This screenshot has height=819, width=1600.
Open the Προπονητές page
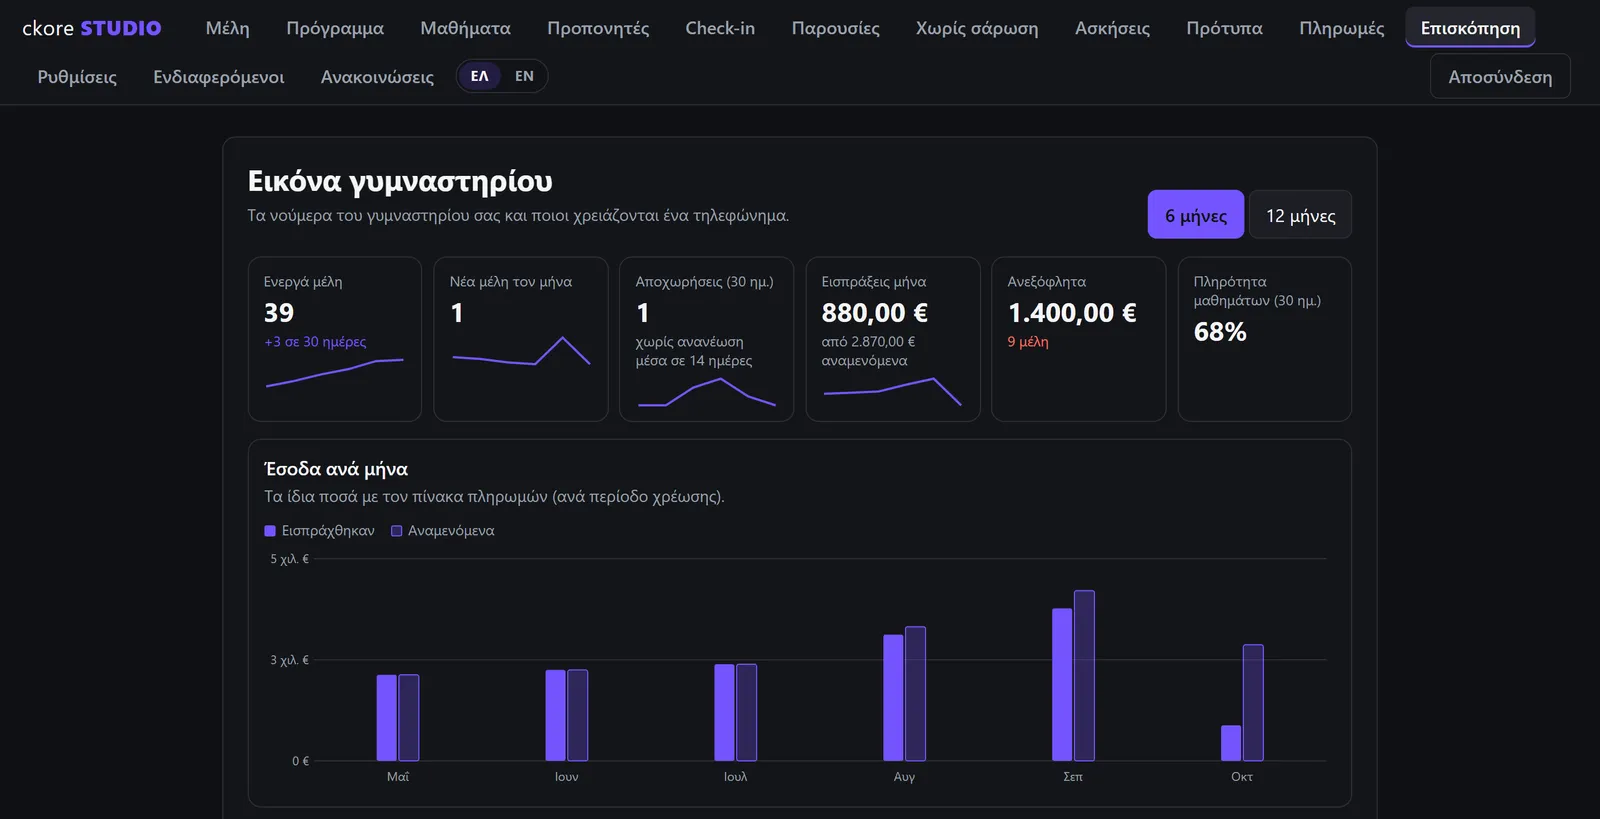point(598,28)
